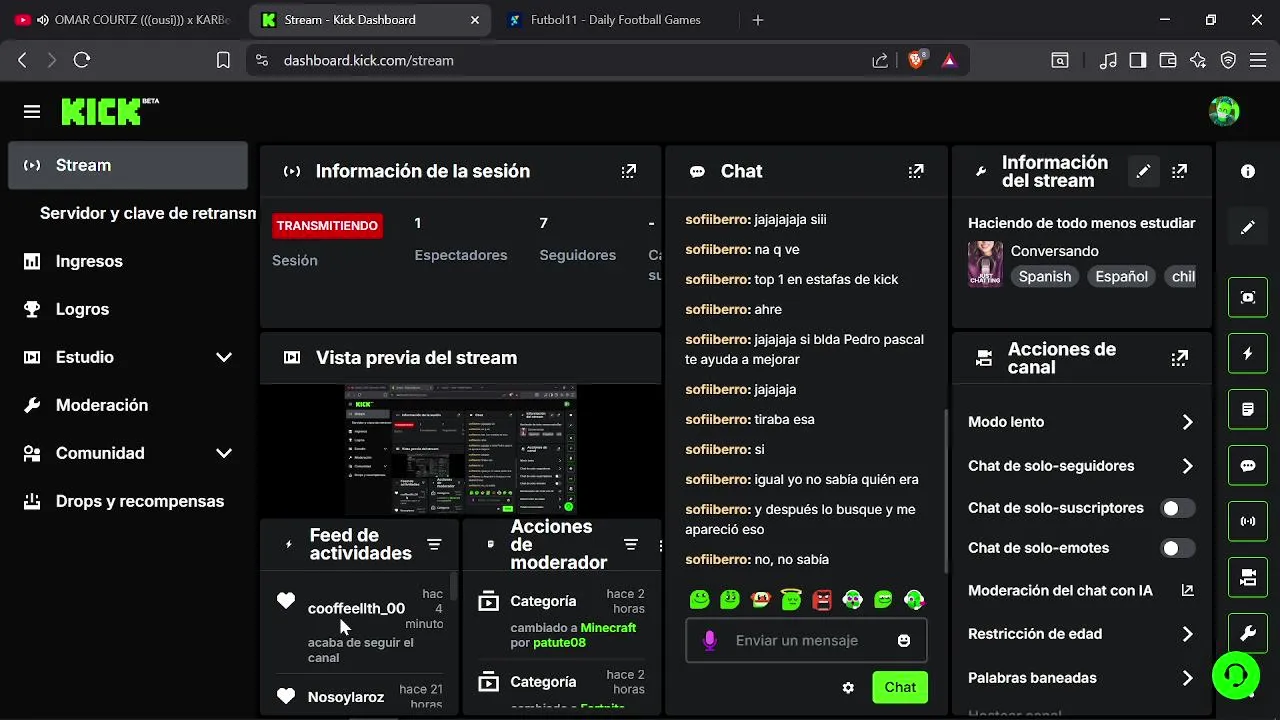Switch to the OMAR COURTZ browser tab

point(120,20)
